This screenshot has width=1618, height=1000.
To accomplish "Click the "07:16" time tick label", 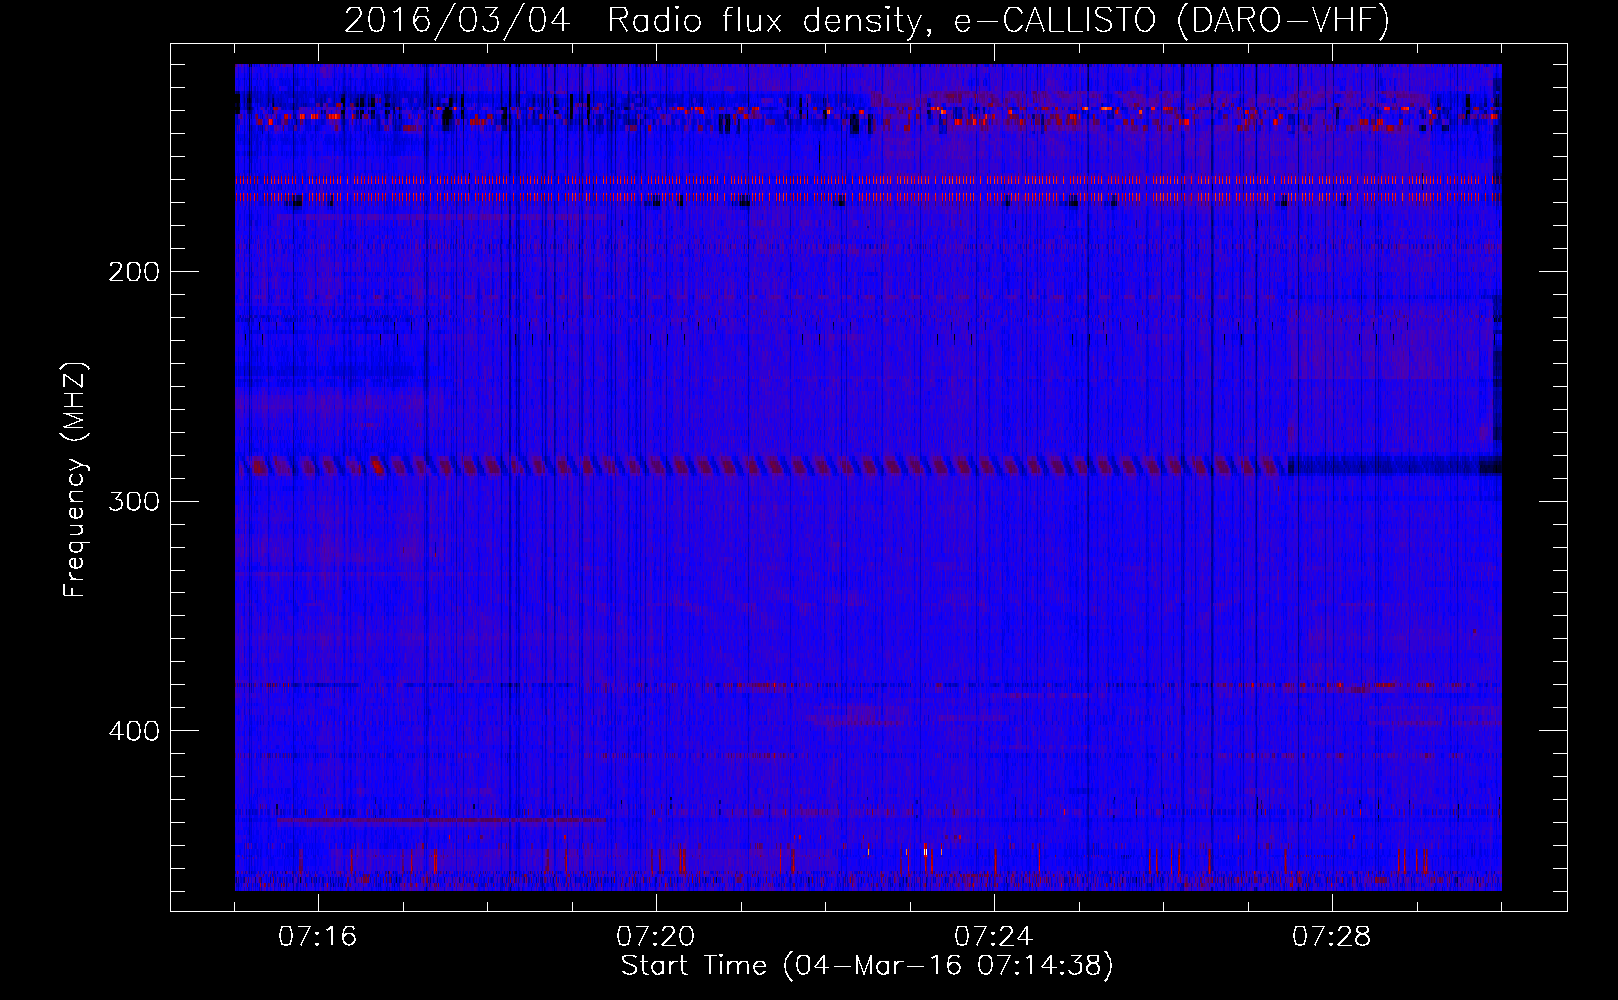I will tap(318, 937).
